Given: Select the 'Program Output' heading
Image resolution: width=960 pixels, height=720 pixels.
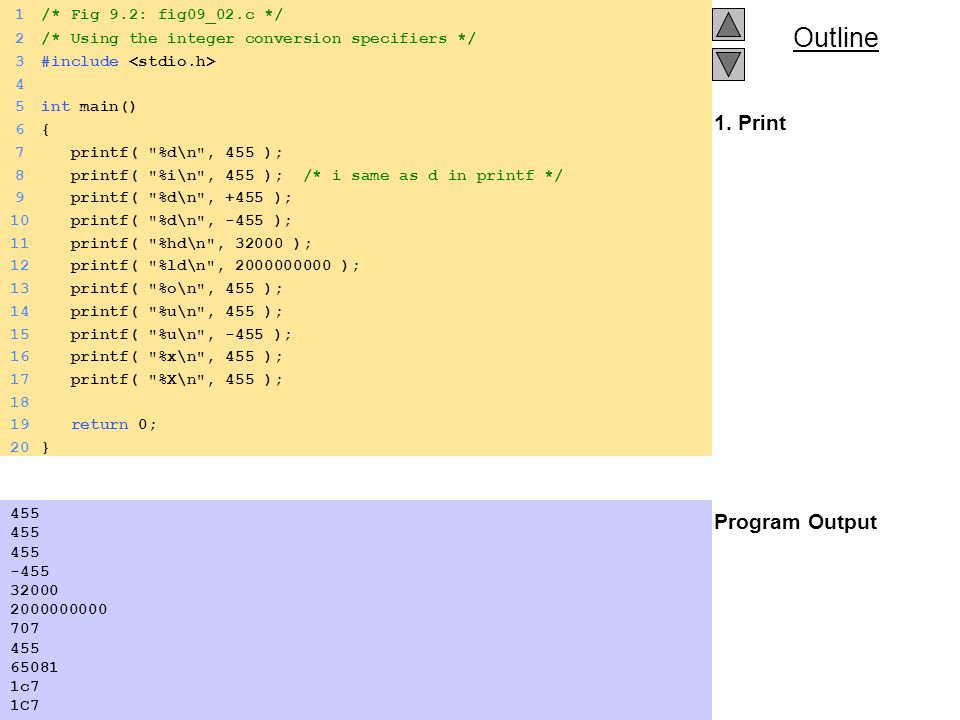Looking at the screenshot, I should tap(795, 522).
